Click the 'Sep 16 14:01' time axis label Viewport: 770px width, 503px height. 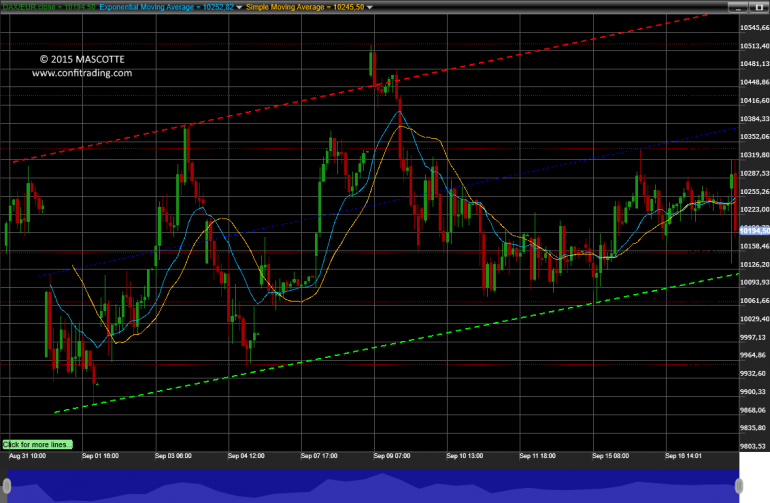(684, 456)
